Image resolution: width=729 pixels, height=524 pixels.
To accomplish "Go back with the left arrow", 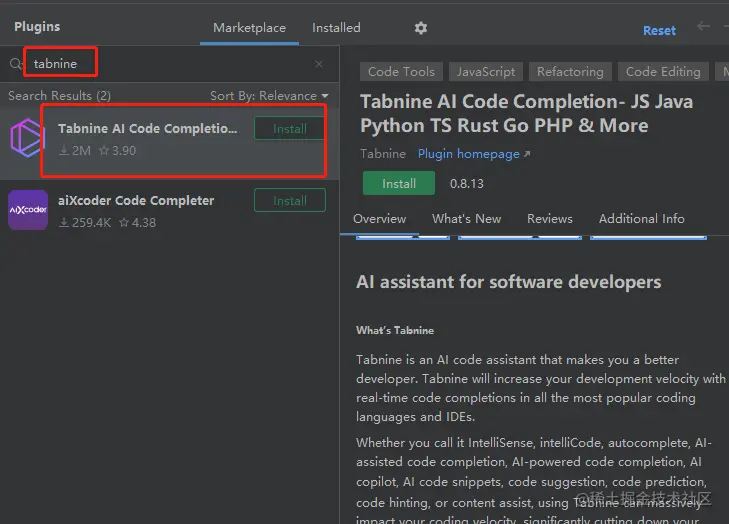I will click(x=703, y=27).
